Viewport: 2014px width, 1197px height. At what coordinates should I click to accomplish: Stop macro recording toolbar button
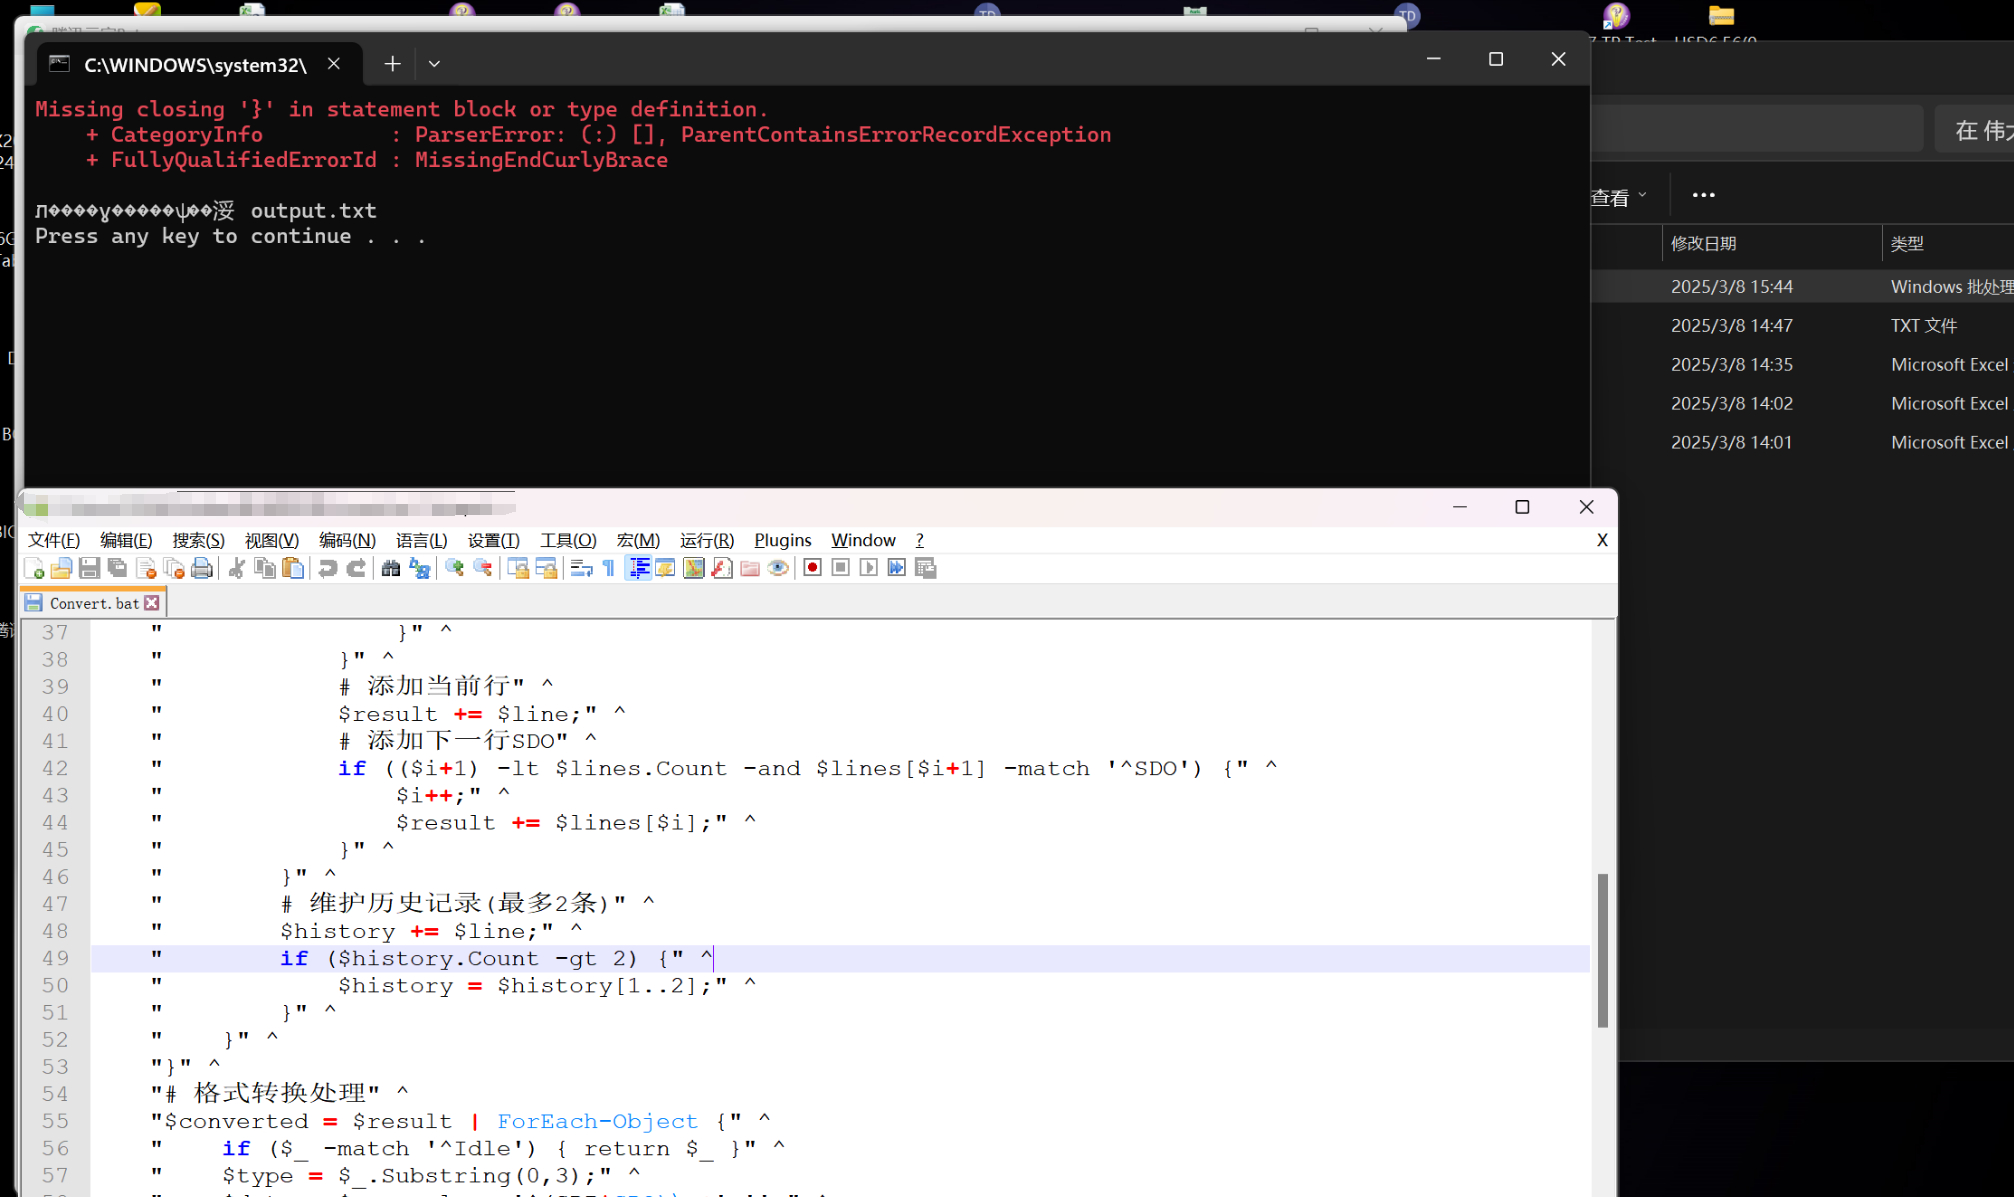point(841,568)
